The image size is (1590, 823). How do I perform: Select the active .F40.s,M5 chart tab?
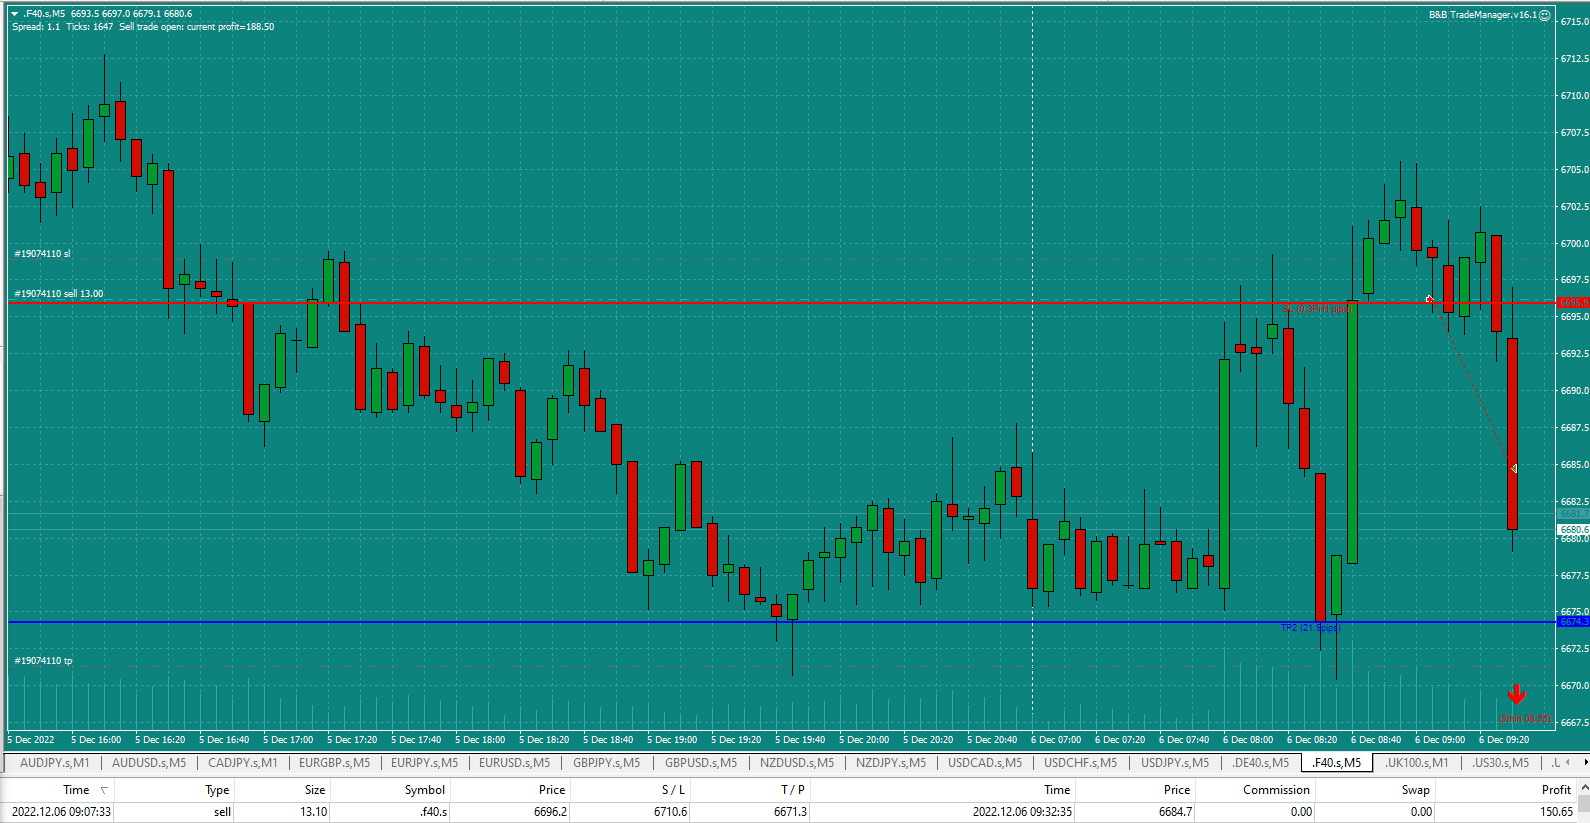1337,763
